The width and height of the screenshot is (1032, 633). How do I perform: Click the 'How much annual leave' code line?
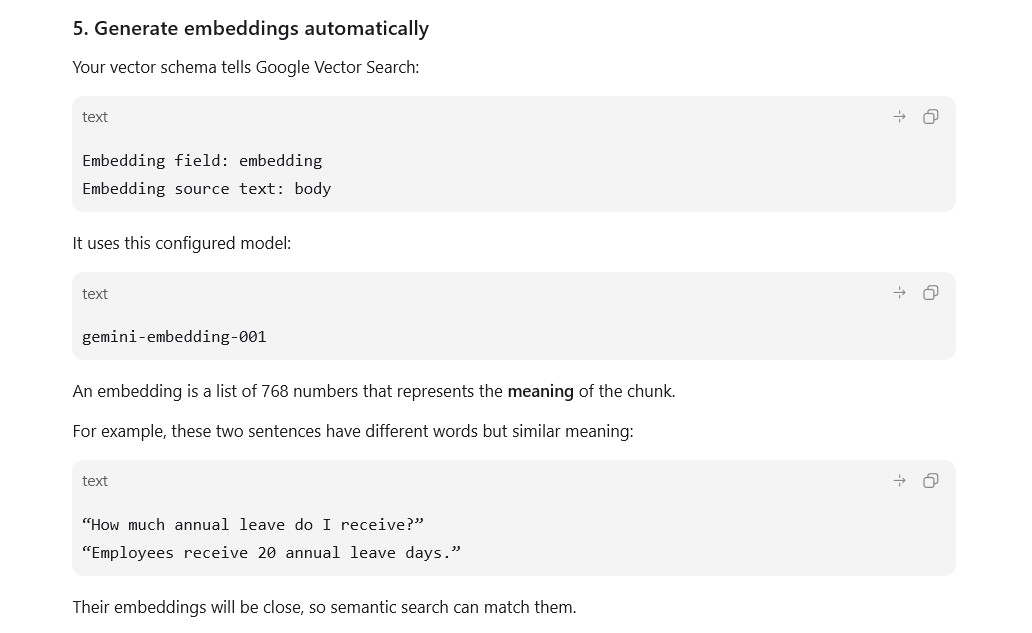click(x=253, y=525)
